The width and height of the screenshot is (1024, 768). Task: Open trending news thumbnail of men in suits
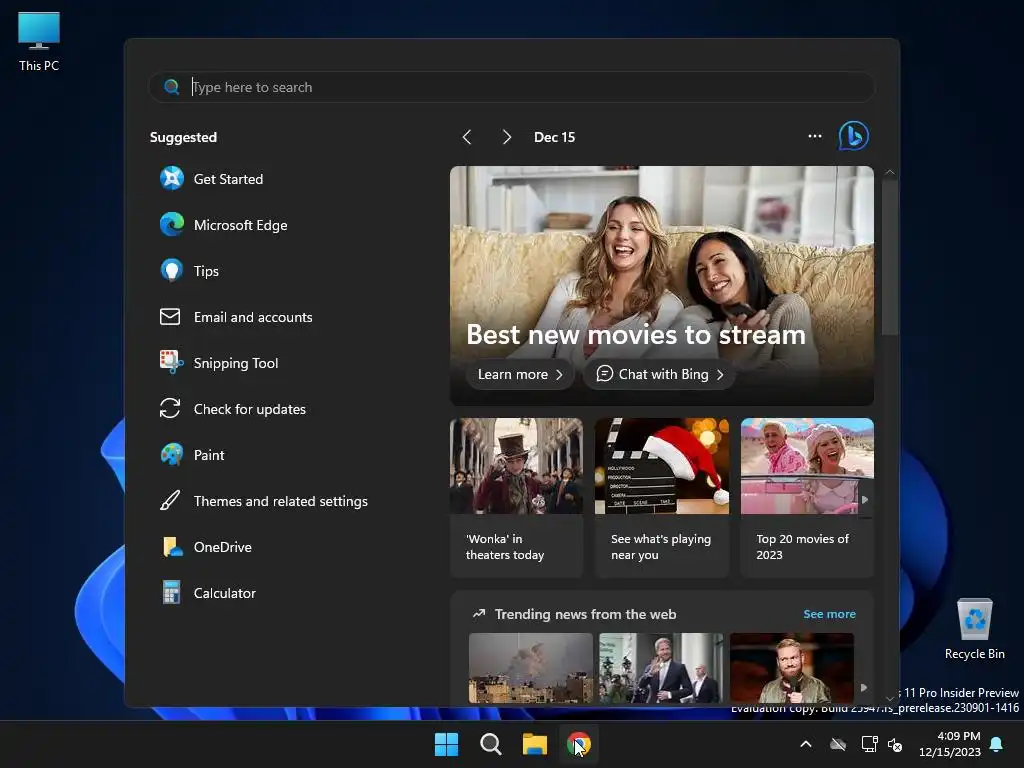tap(661, 667)
